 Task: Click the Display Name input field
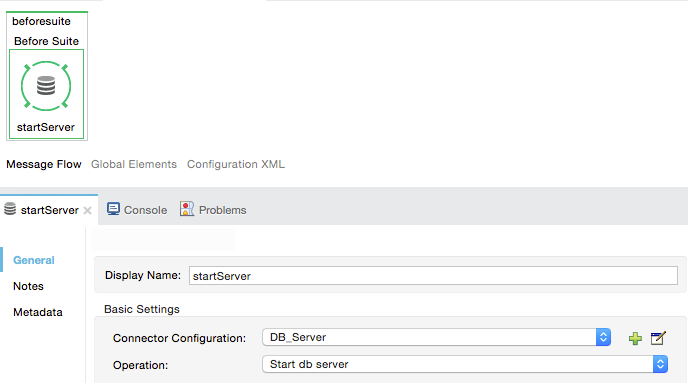click(433, 276)
